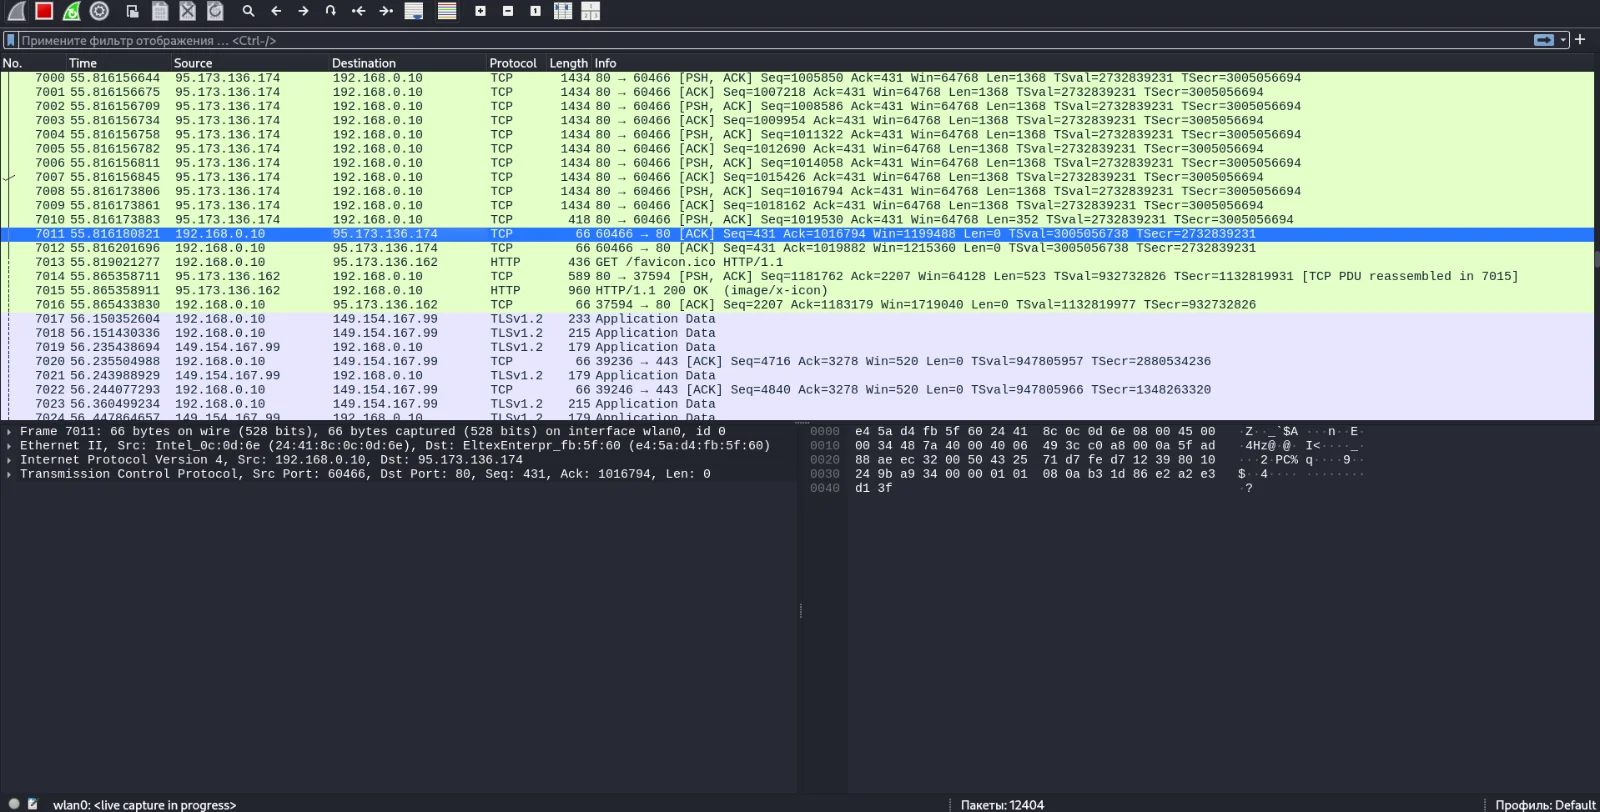Restart the current capture (green fin)
This screenshot has height=812, width=1600.
(71, 11)
